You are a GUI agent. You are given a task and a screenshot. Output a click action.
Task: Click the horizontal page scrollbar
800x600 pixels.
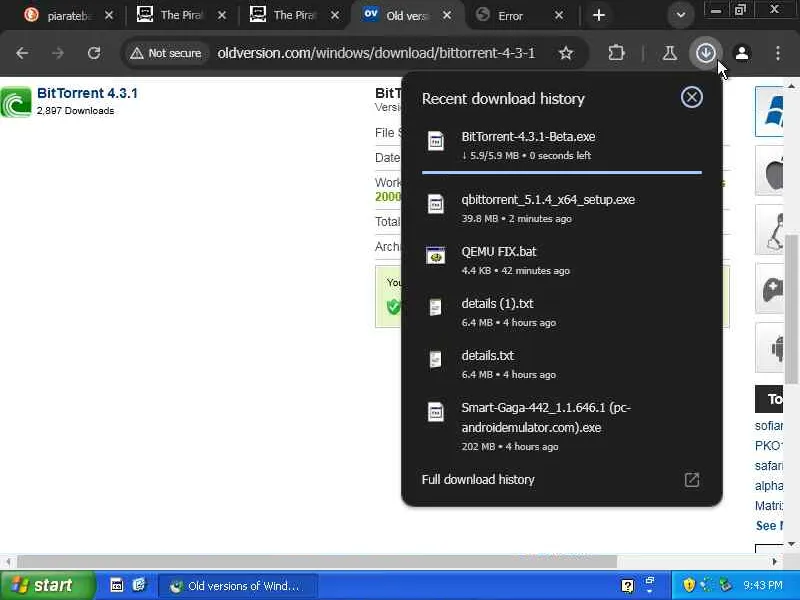pyautogui.click(x=317, y=562)
